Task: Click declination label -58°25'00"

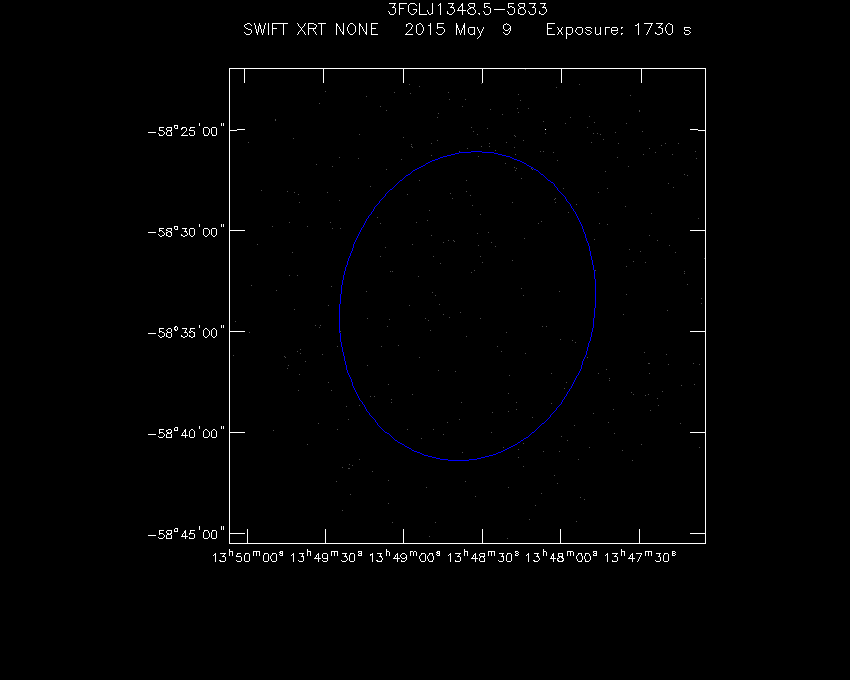Action: pyautogui.click(x=186, y=131)
